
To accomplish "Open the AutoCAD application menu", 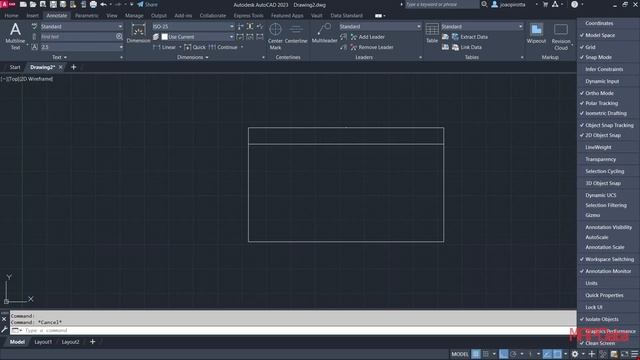I will (x=8, y=4).
